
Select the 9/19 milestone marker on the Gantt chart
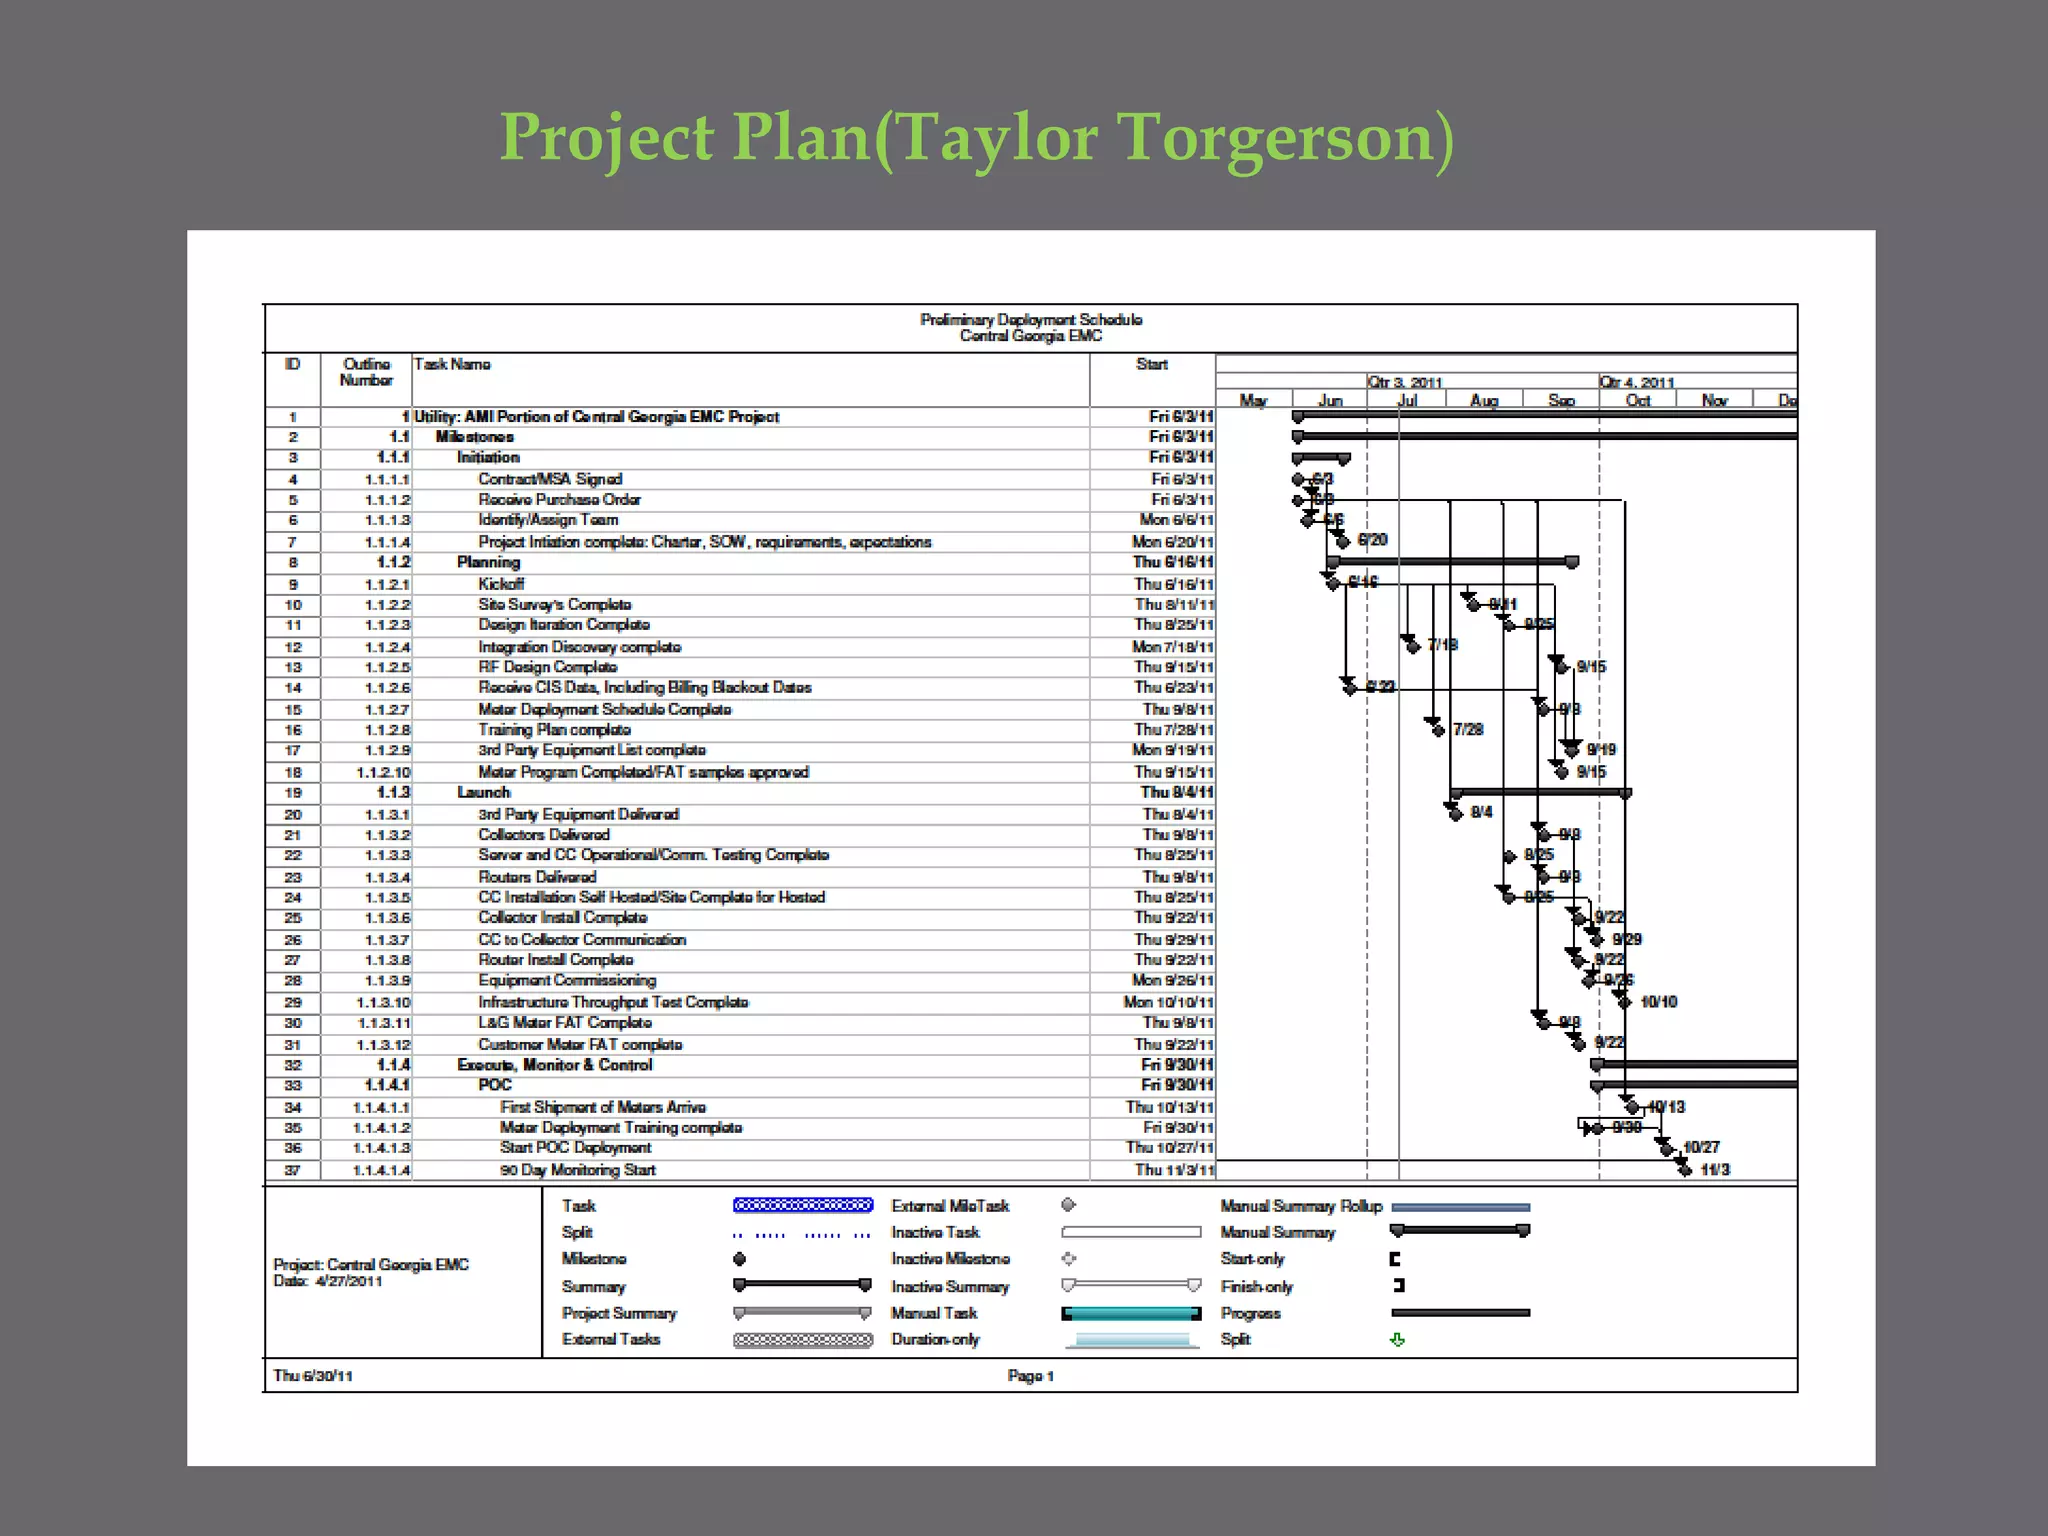tap(1572, 750)
